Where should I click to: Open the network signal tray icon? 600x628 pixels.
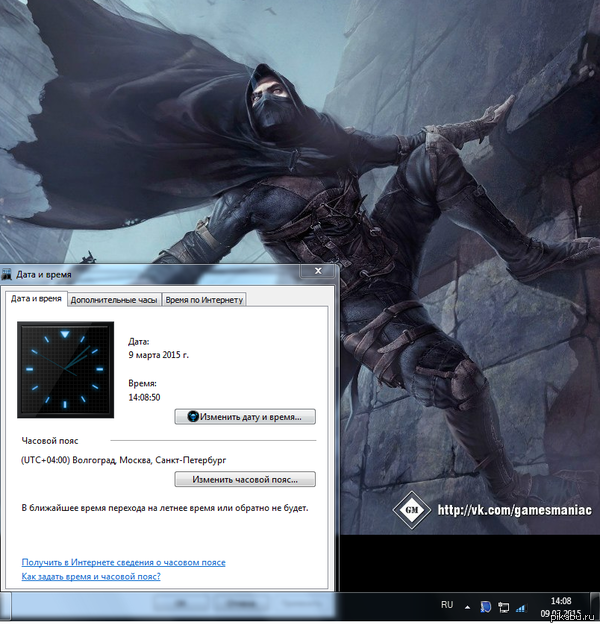click(x=521, y=608)
